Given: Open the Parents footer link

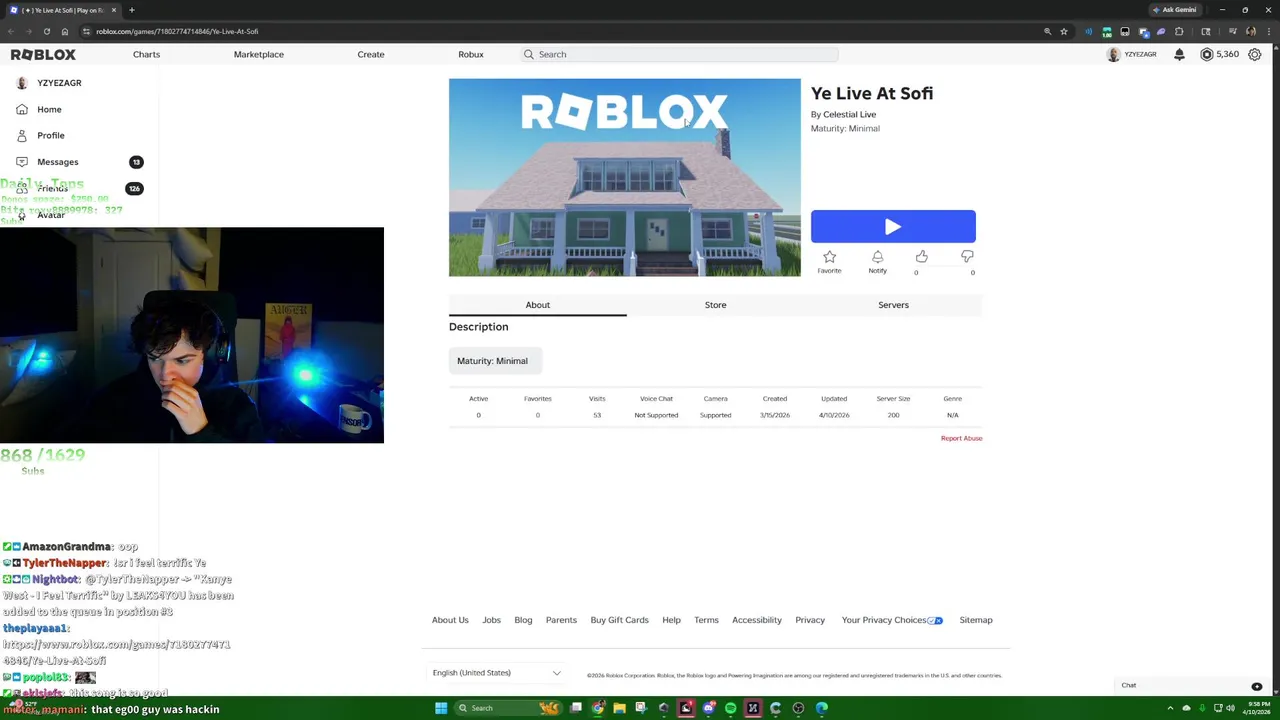Looking at the screenshot, I should pyautogui.click(x=561, y=620).
